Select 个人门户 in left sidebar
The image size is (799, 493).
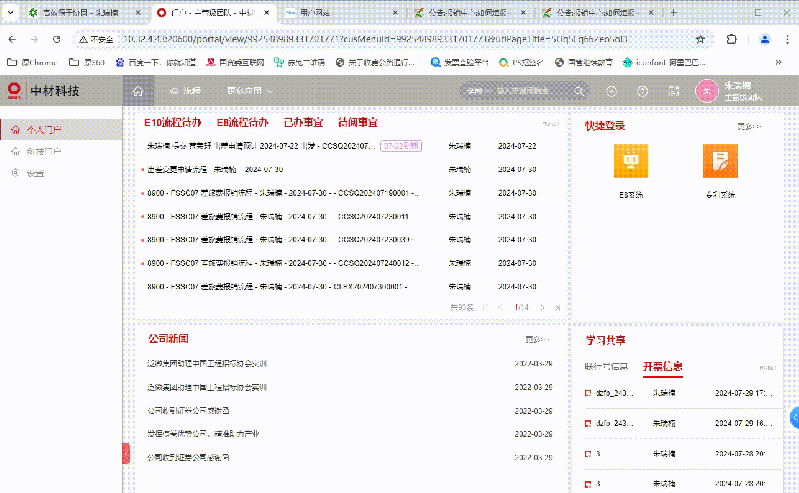coord(61,129)
